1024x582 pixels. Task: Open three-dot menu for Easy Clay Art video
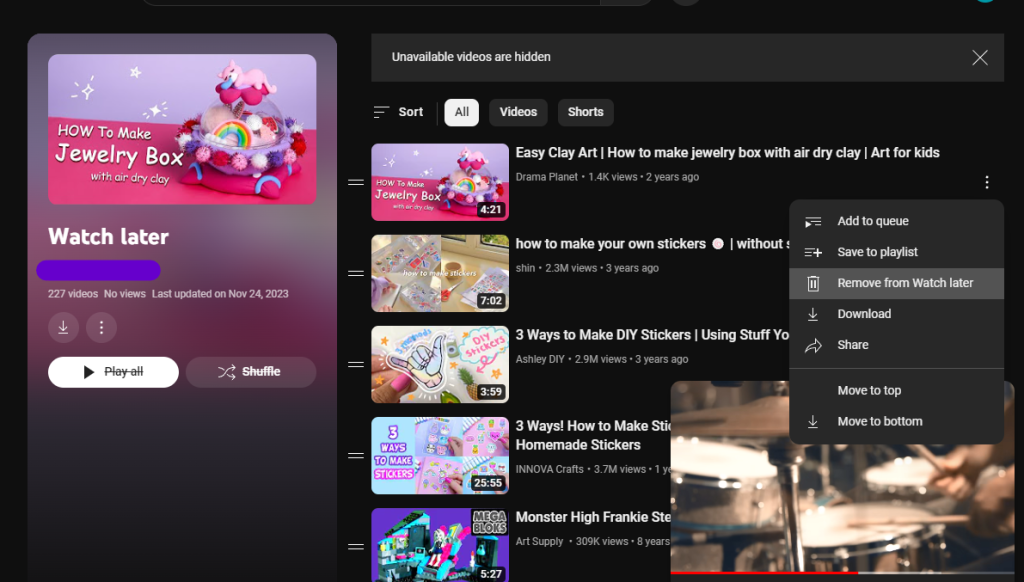pos(986,182)
